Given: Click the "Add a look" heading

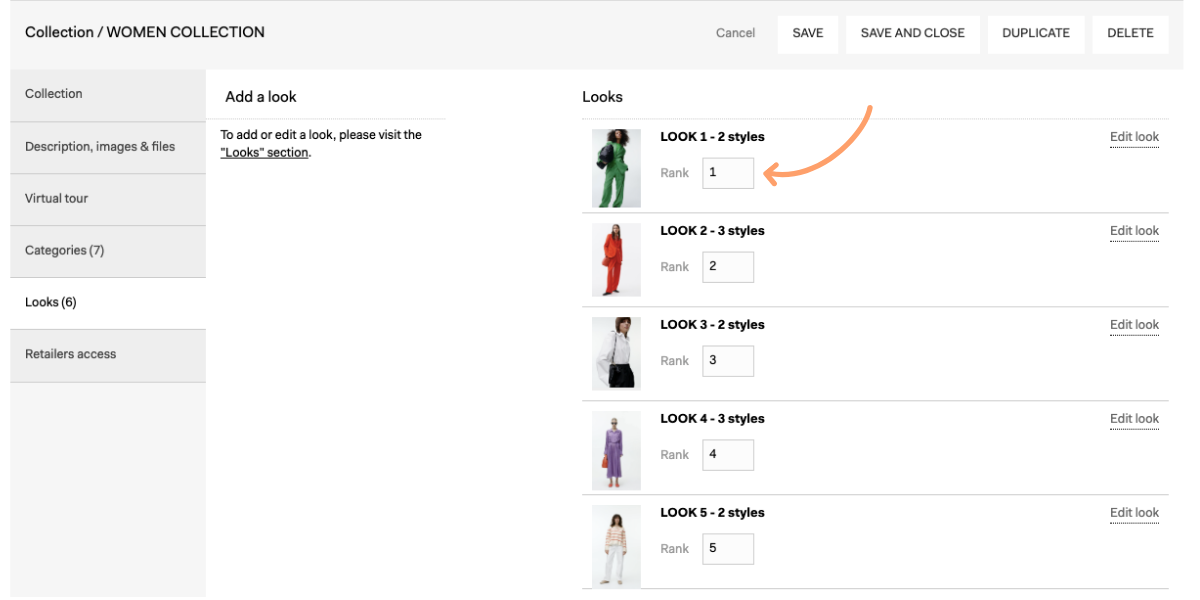Looking at the screenshot, I should [x=261, y=97].
